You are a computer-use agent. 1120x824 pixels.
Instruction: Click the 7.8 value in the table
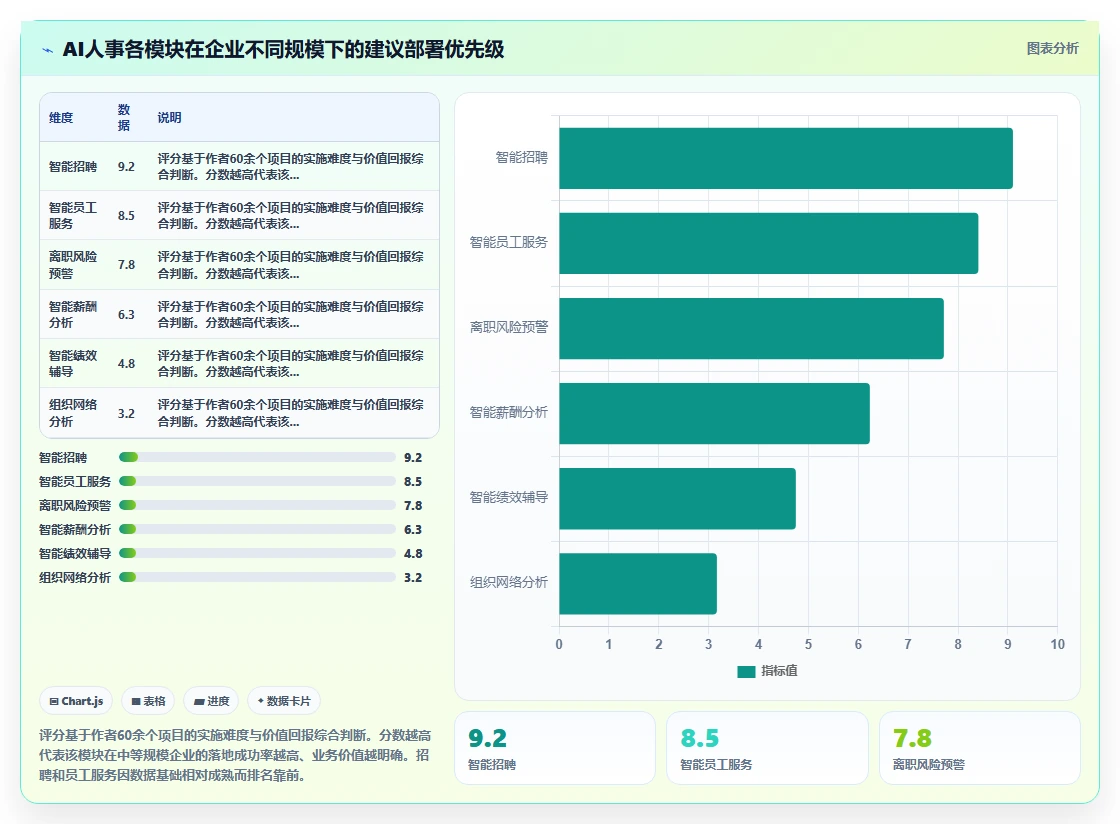(126, 265)
